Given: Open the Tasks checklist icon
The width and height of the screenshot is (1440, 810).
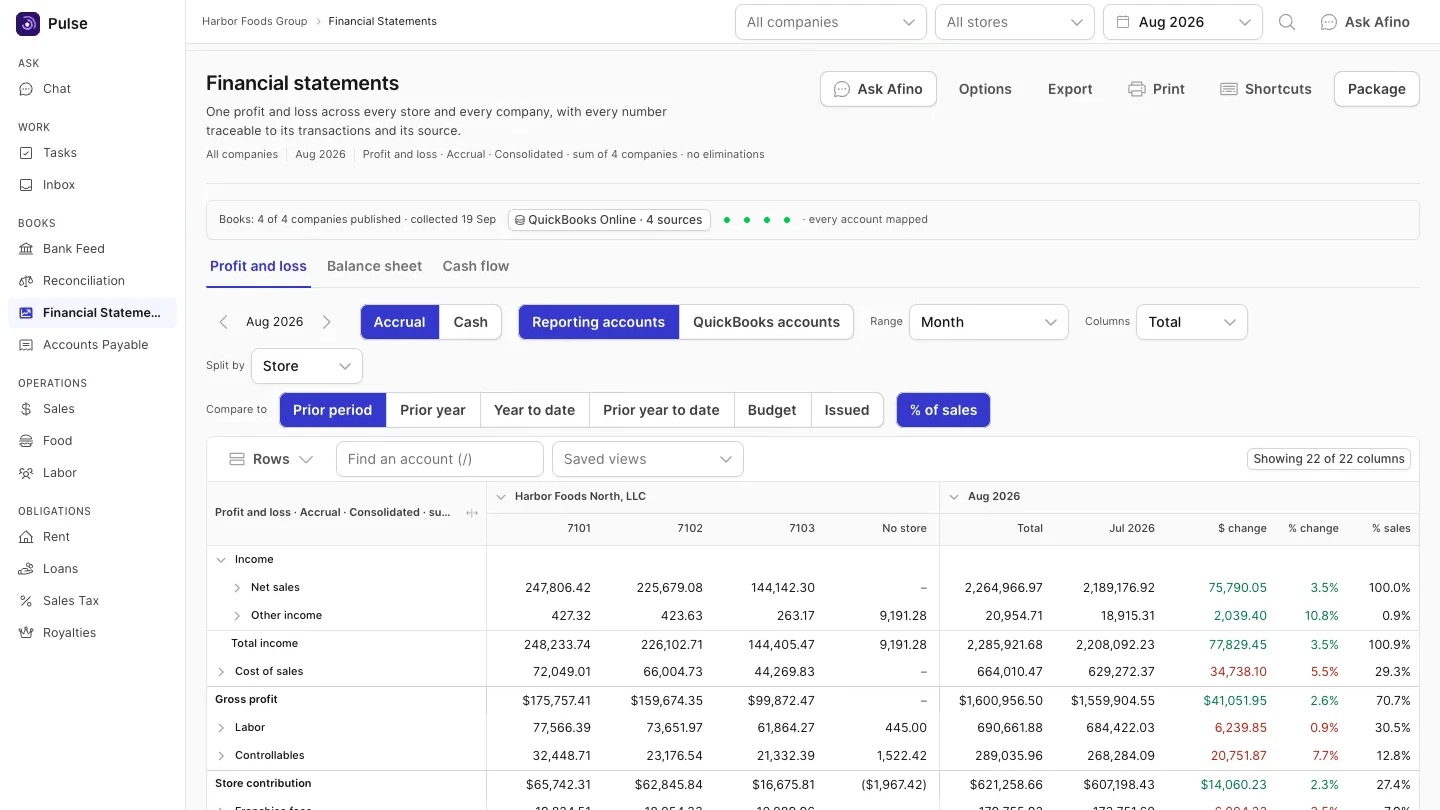Looking at the screenshot, I should coord(26,153).
